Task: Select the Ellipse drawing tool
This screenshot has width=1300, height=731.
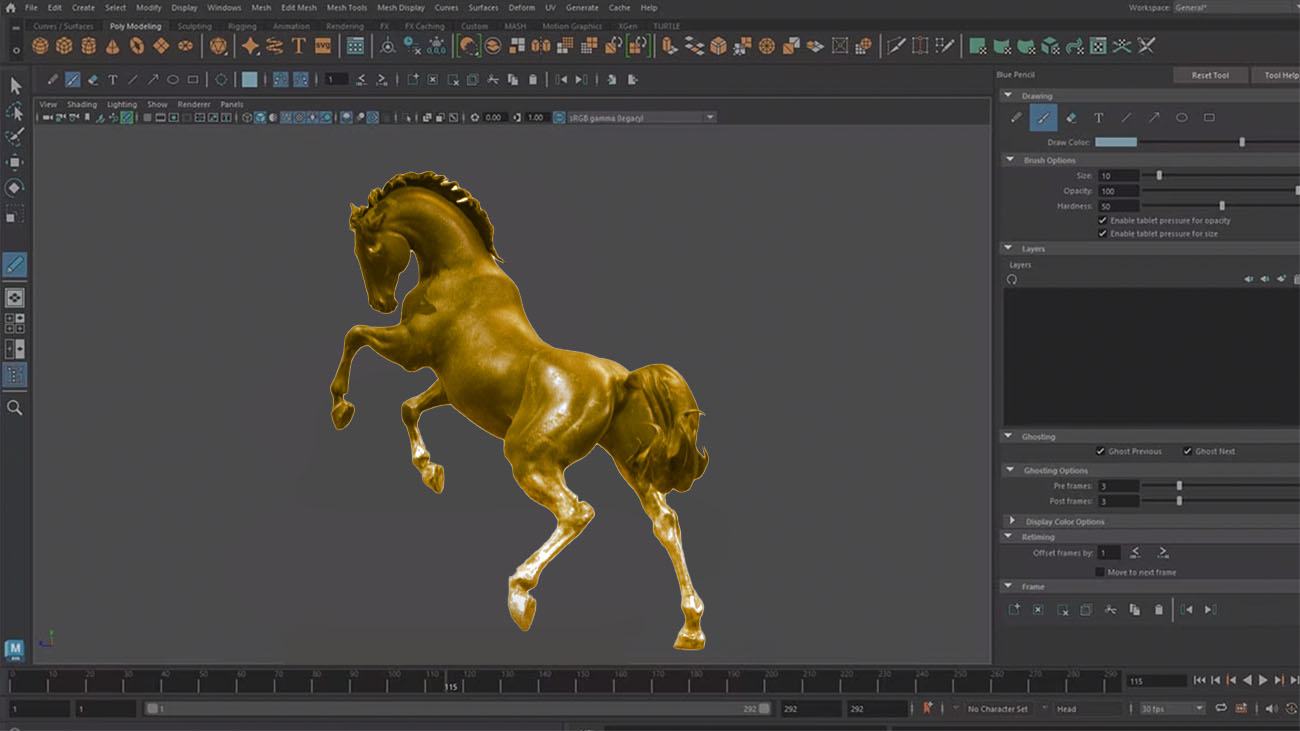Action: click(x=1181, y=117)
